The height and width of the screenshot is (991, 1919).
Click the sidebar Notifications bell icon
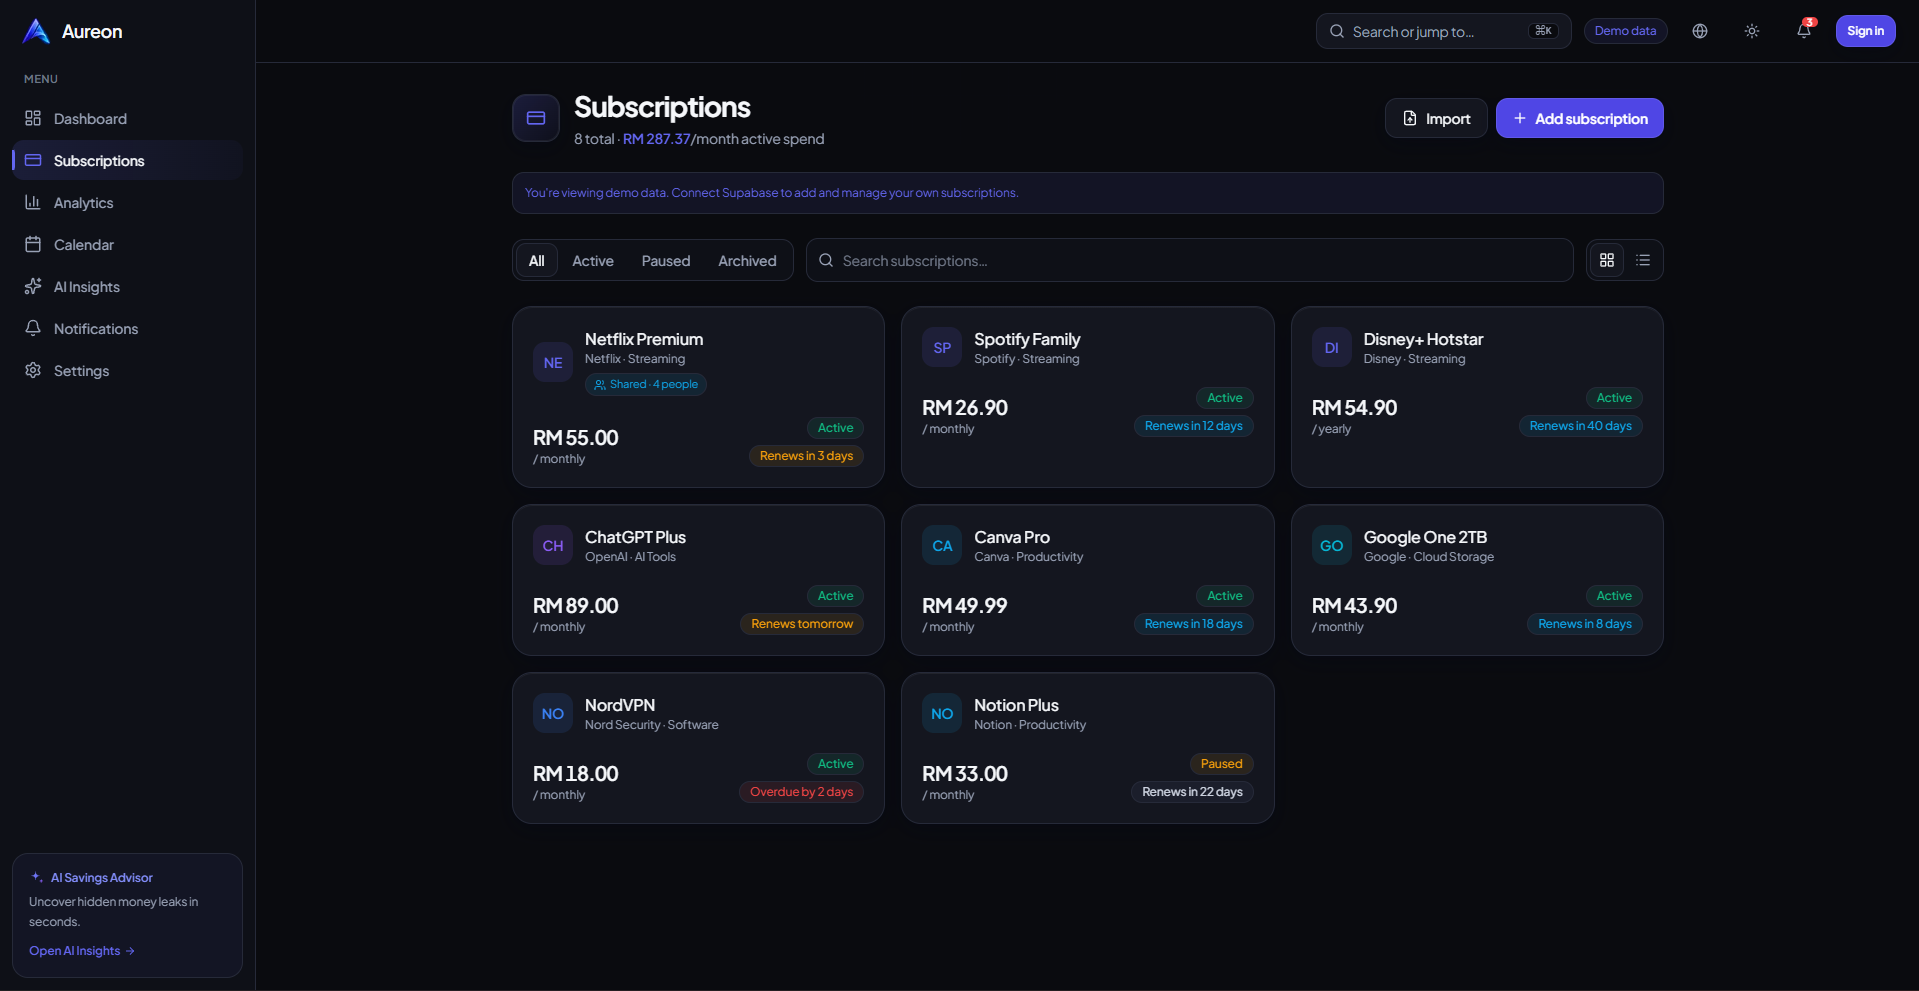click(33, 328)
